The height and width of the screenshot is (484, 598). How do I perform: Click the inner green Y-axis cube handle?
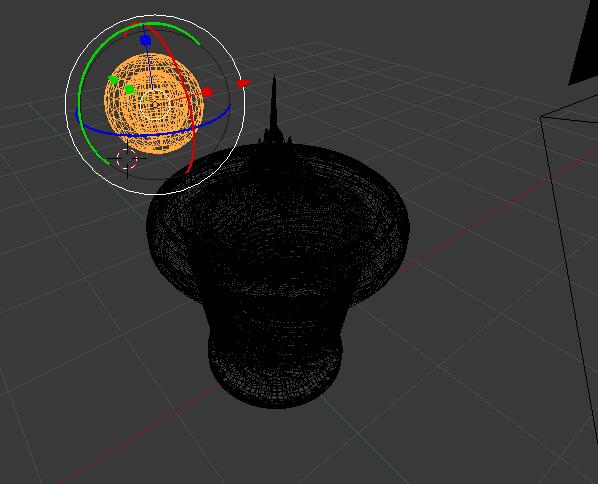click(x=130, y=90)
